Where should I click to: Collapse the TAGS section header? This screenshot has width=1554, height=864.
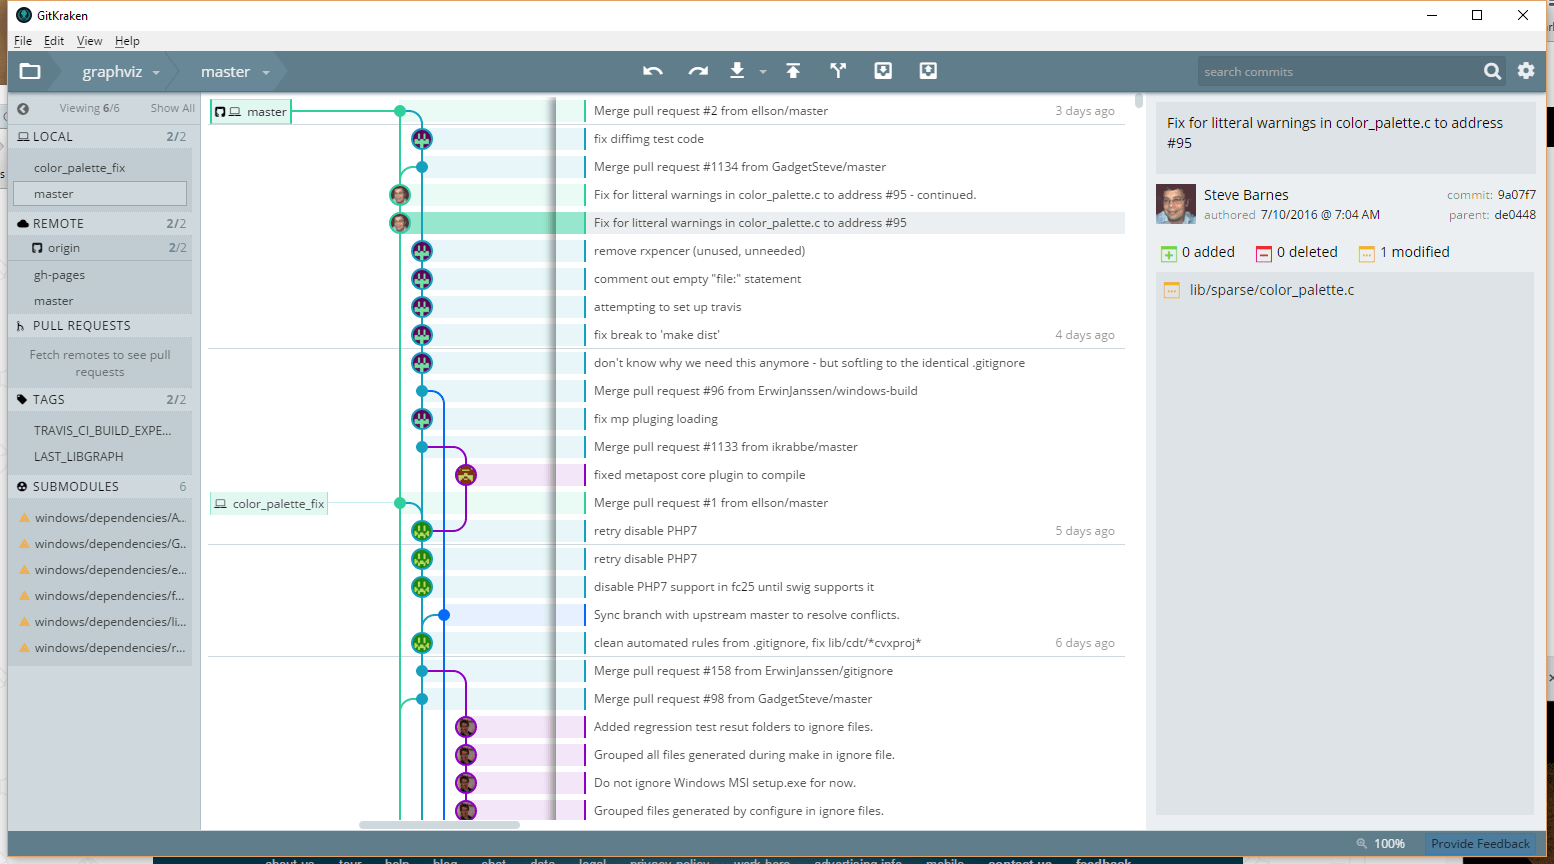100,399
